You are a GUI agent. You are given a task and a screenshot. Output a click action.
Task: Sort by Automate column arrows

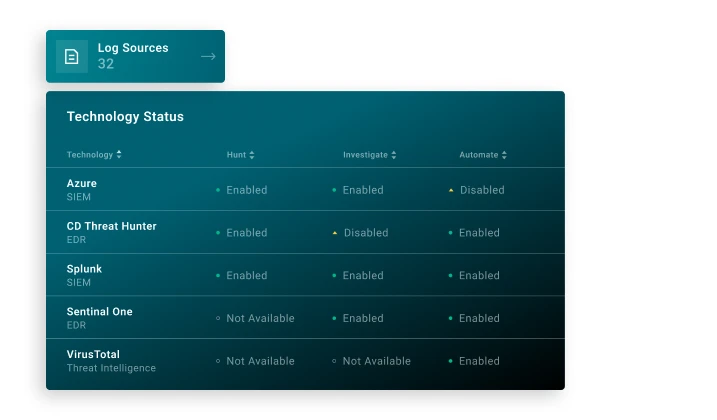click(x=504, y=155)
